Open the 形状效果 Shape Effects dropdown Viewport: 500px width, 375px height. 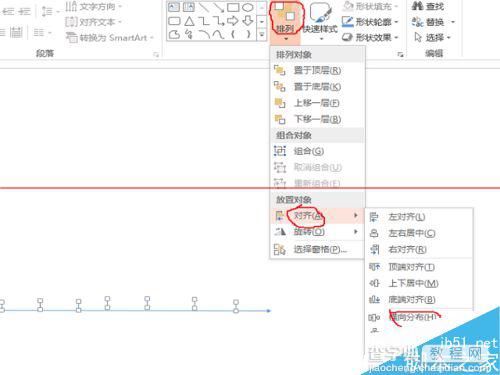(x=371, y=37)
